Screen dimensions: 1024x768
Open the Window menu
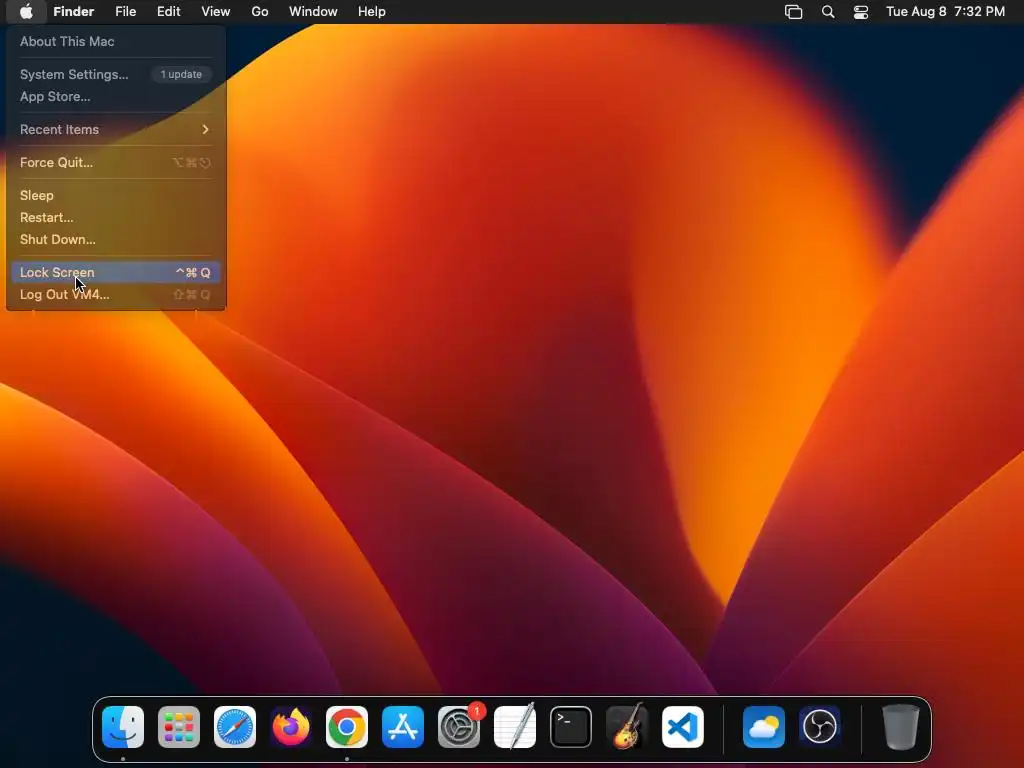tap(313, 12)
